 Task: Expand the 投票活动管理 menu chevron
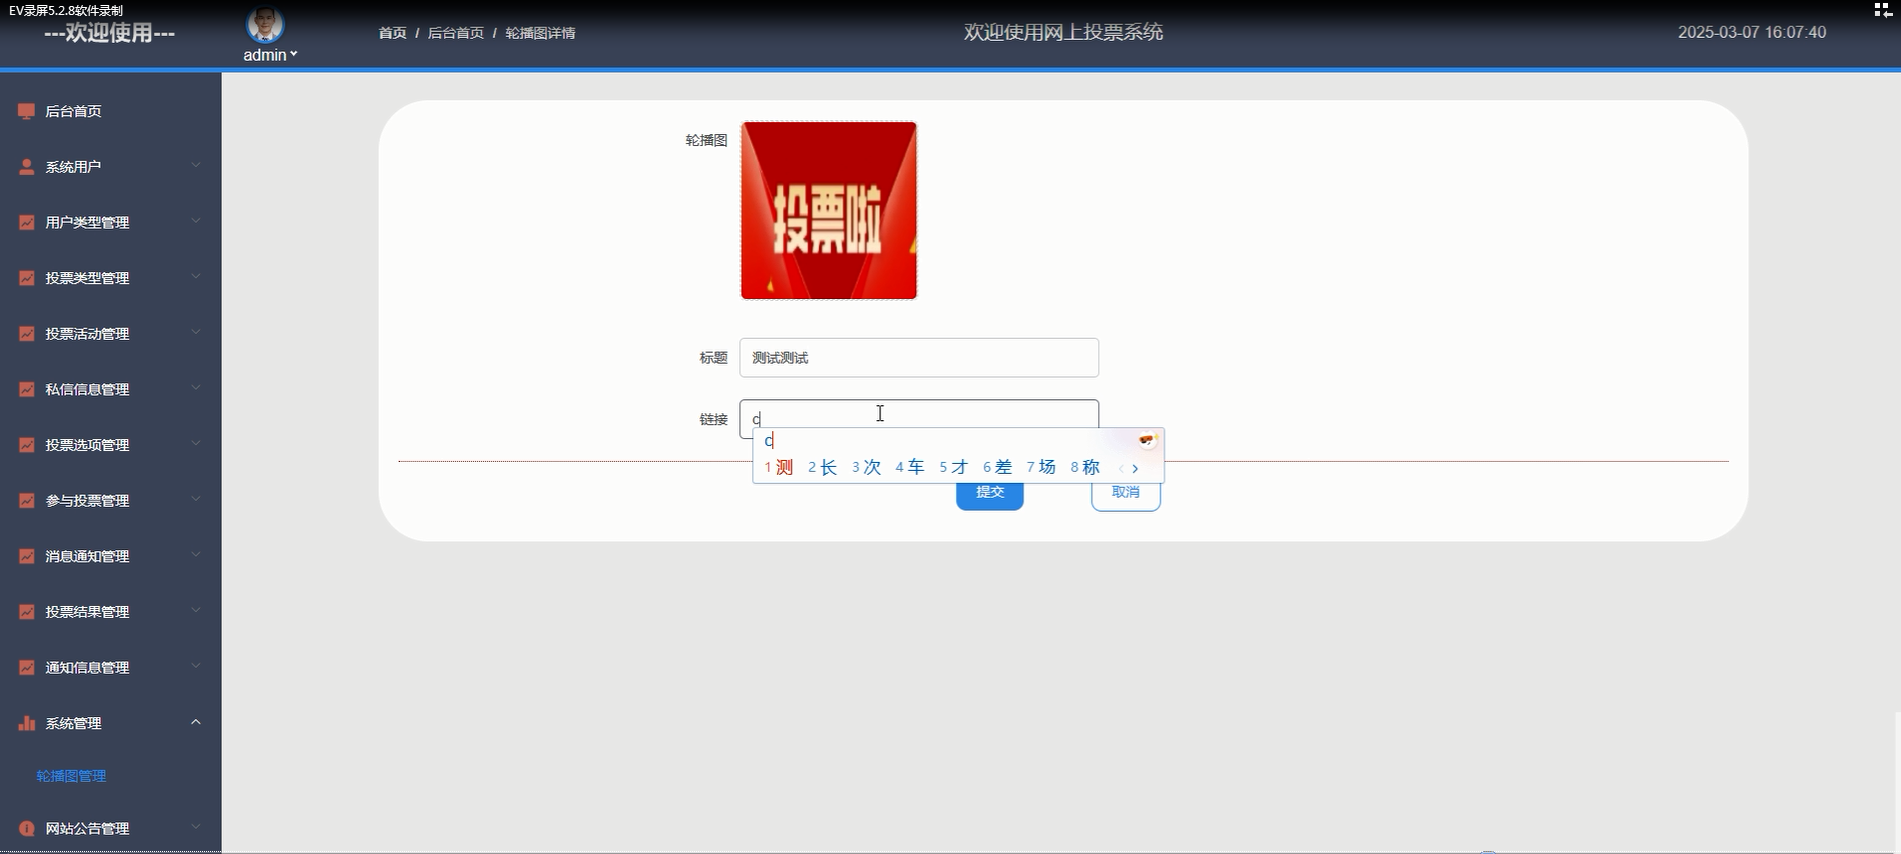[x=196, y=333]
